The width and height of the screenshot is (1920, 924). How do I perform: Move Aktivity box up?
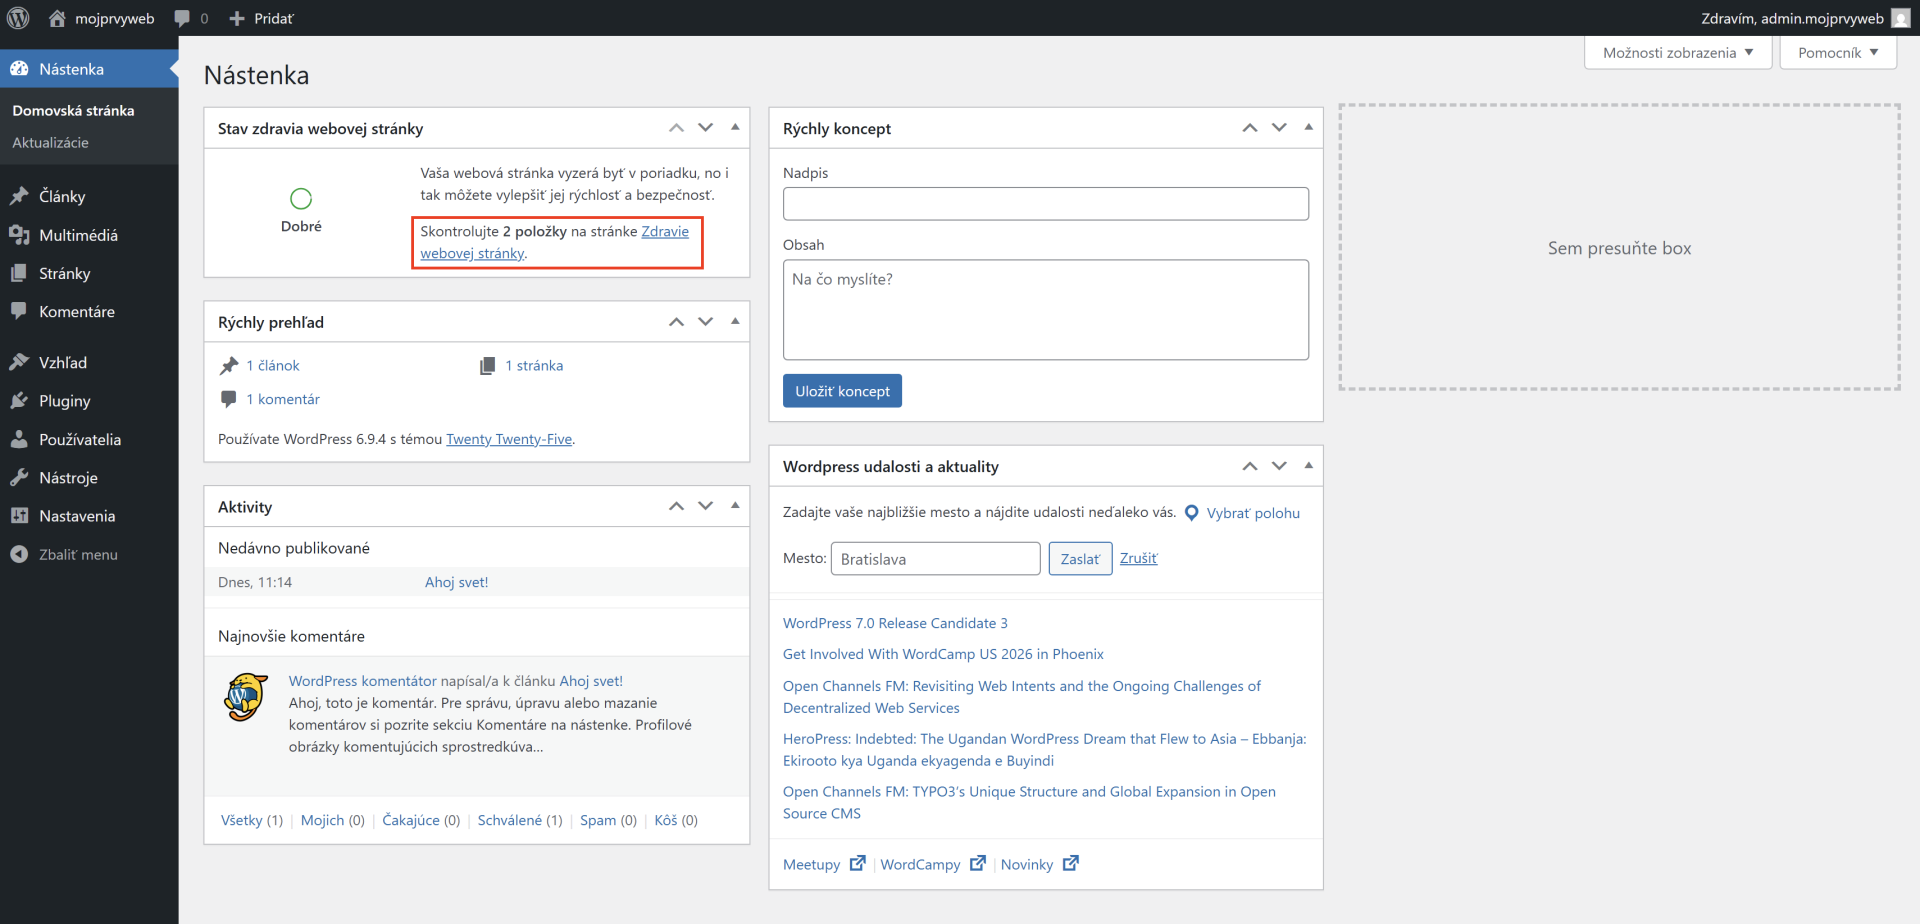(x=677, y=506)
